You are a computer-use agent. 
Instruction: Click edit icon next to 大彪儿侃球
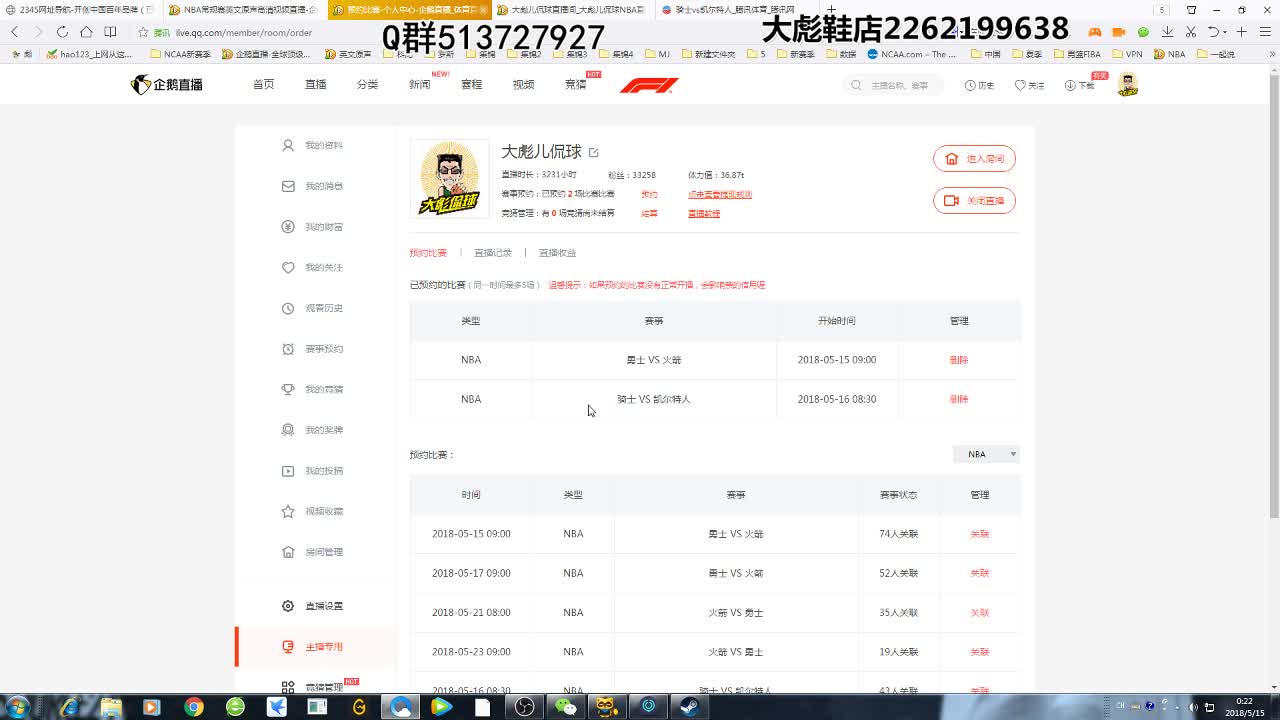[594, 152]
